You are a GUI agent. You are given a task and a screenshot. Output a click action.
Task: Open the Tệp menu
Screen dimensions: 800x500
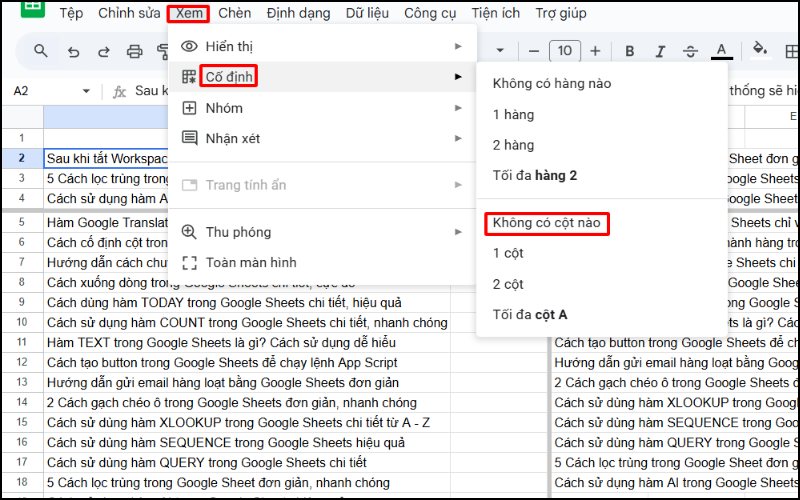tap(71, 13)
